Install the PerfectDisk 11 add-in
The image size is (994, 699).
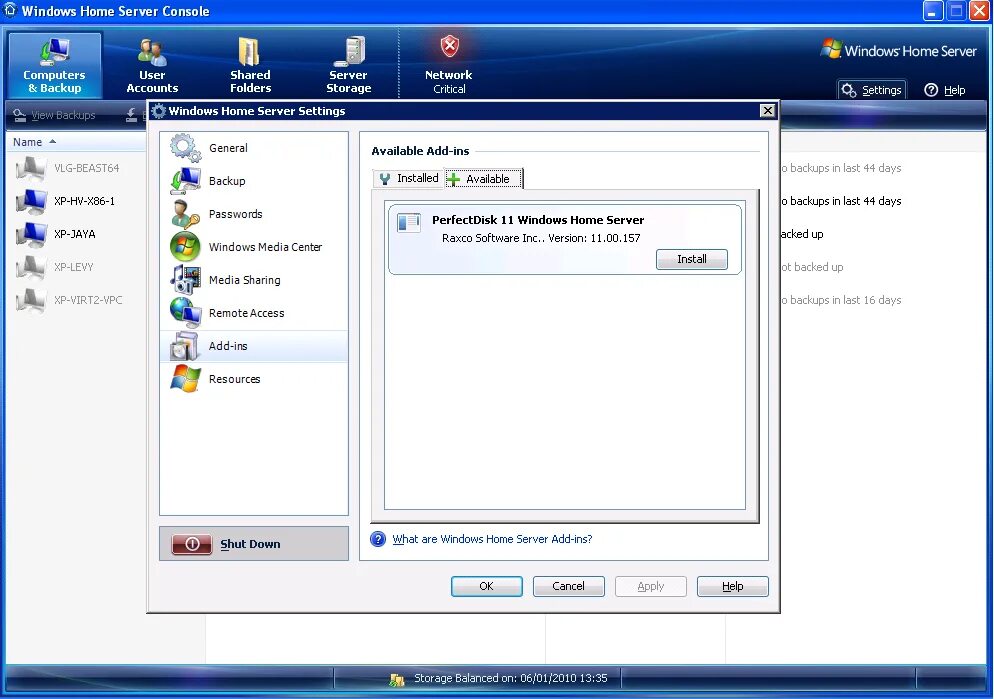(691, 259)
